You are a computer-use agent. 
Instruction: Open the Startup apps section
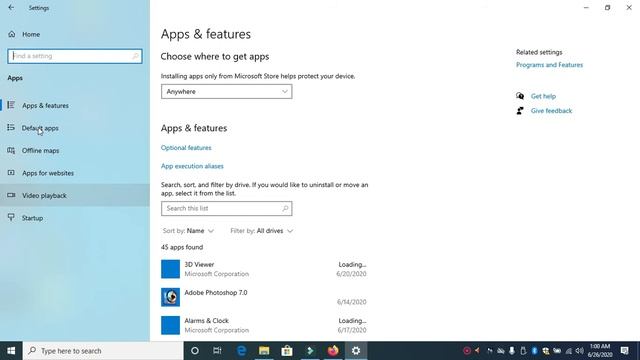pos(75,218)
